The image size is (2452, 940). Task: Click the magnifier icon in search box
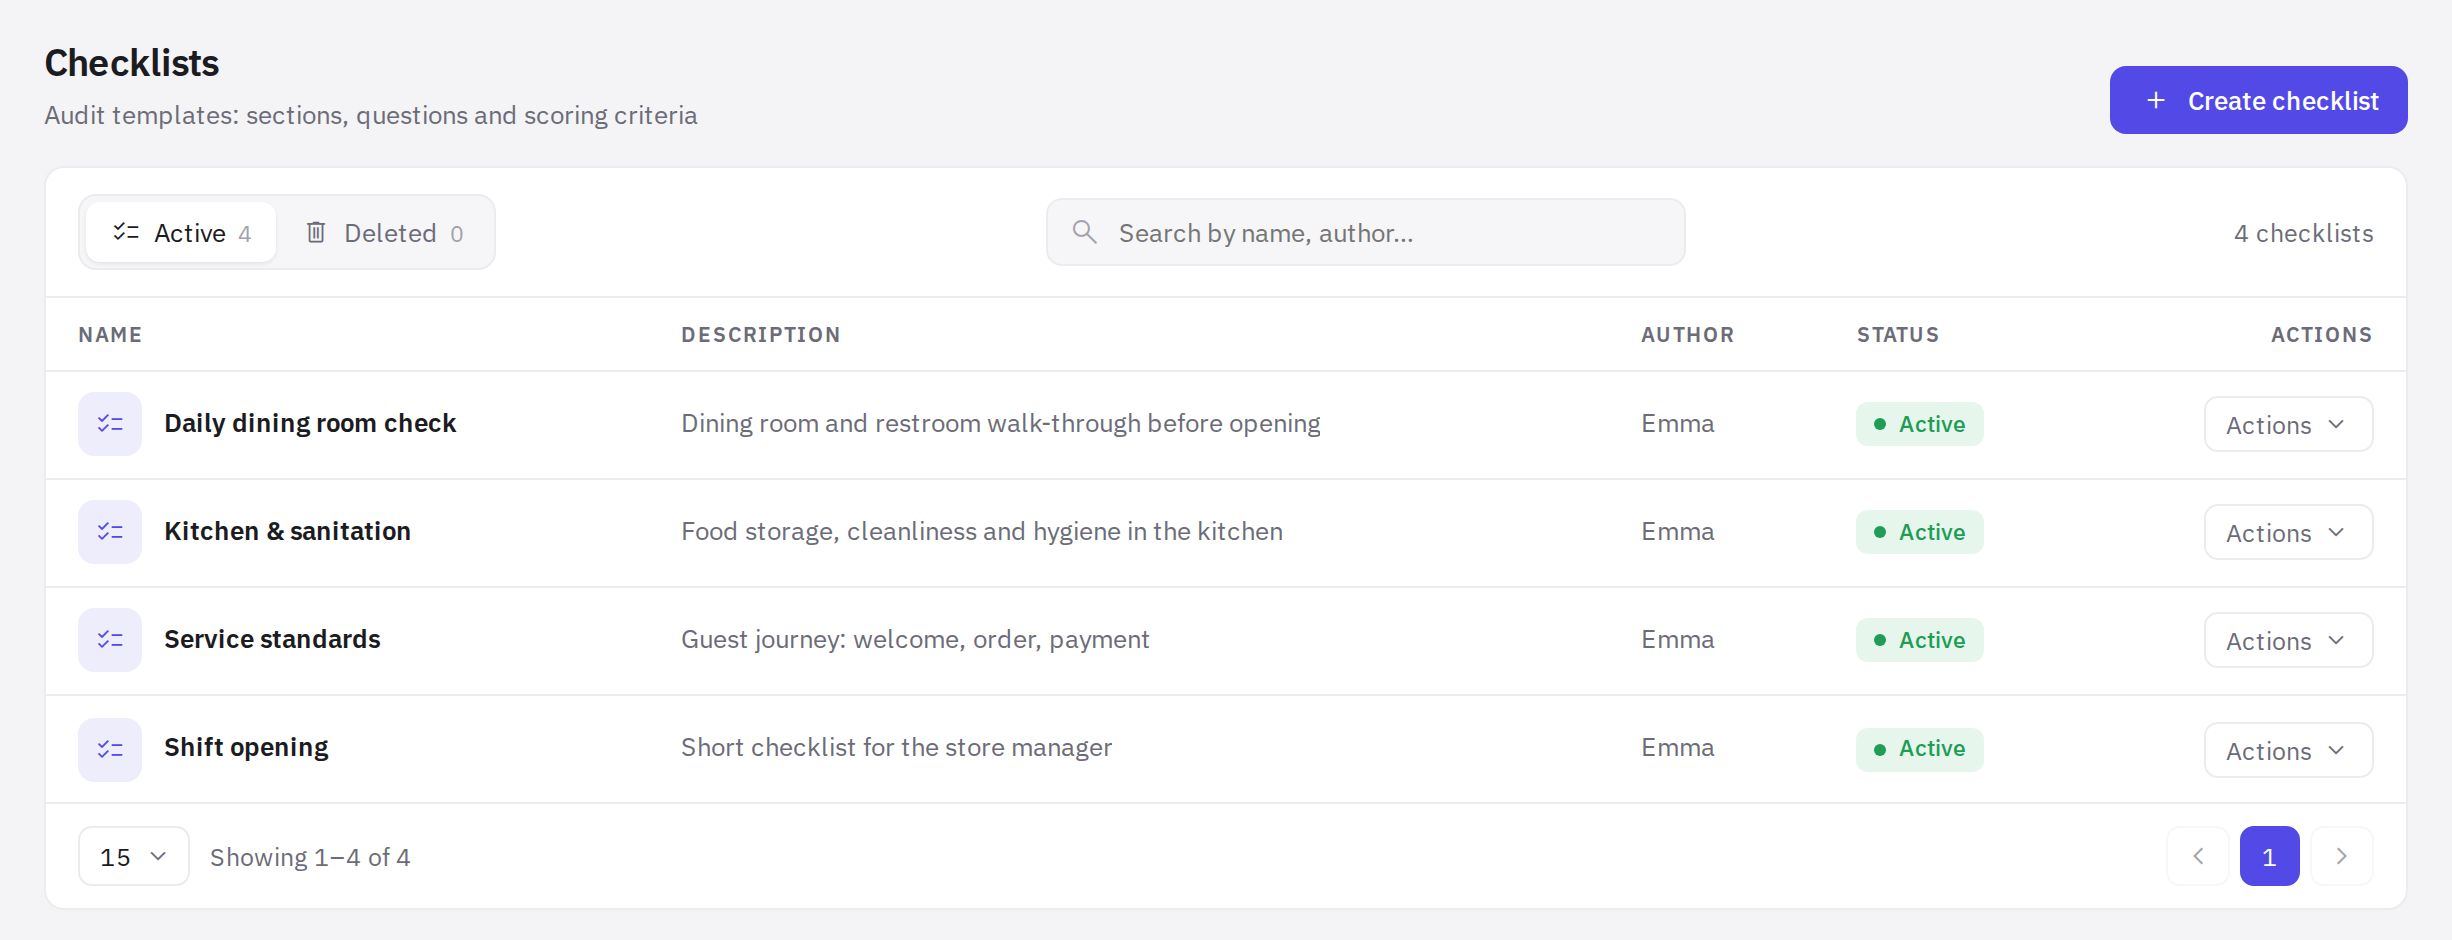tap(1085, 232)
